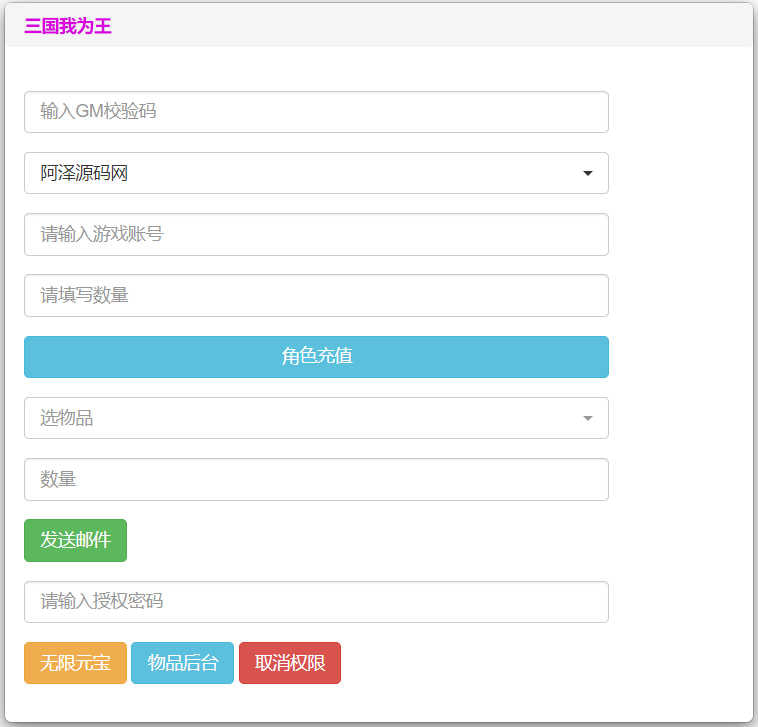Screen dimensions: 758x727
Task: Focus the 请输入游戏账号 account field
Action: [316, 234]
